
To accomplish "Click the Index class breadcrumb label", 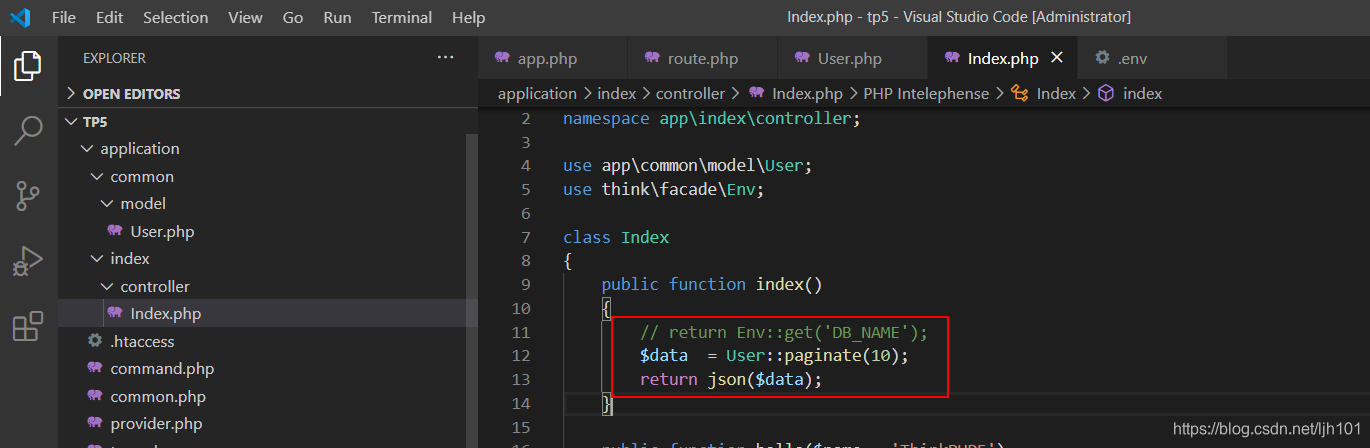I will tap(1056, 93).
